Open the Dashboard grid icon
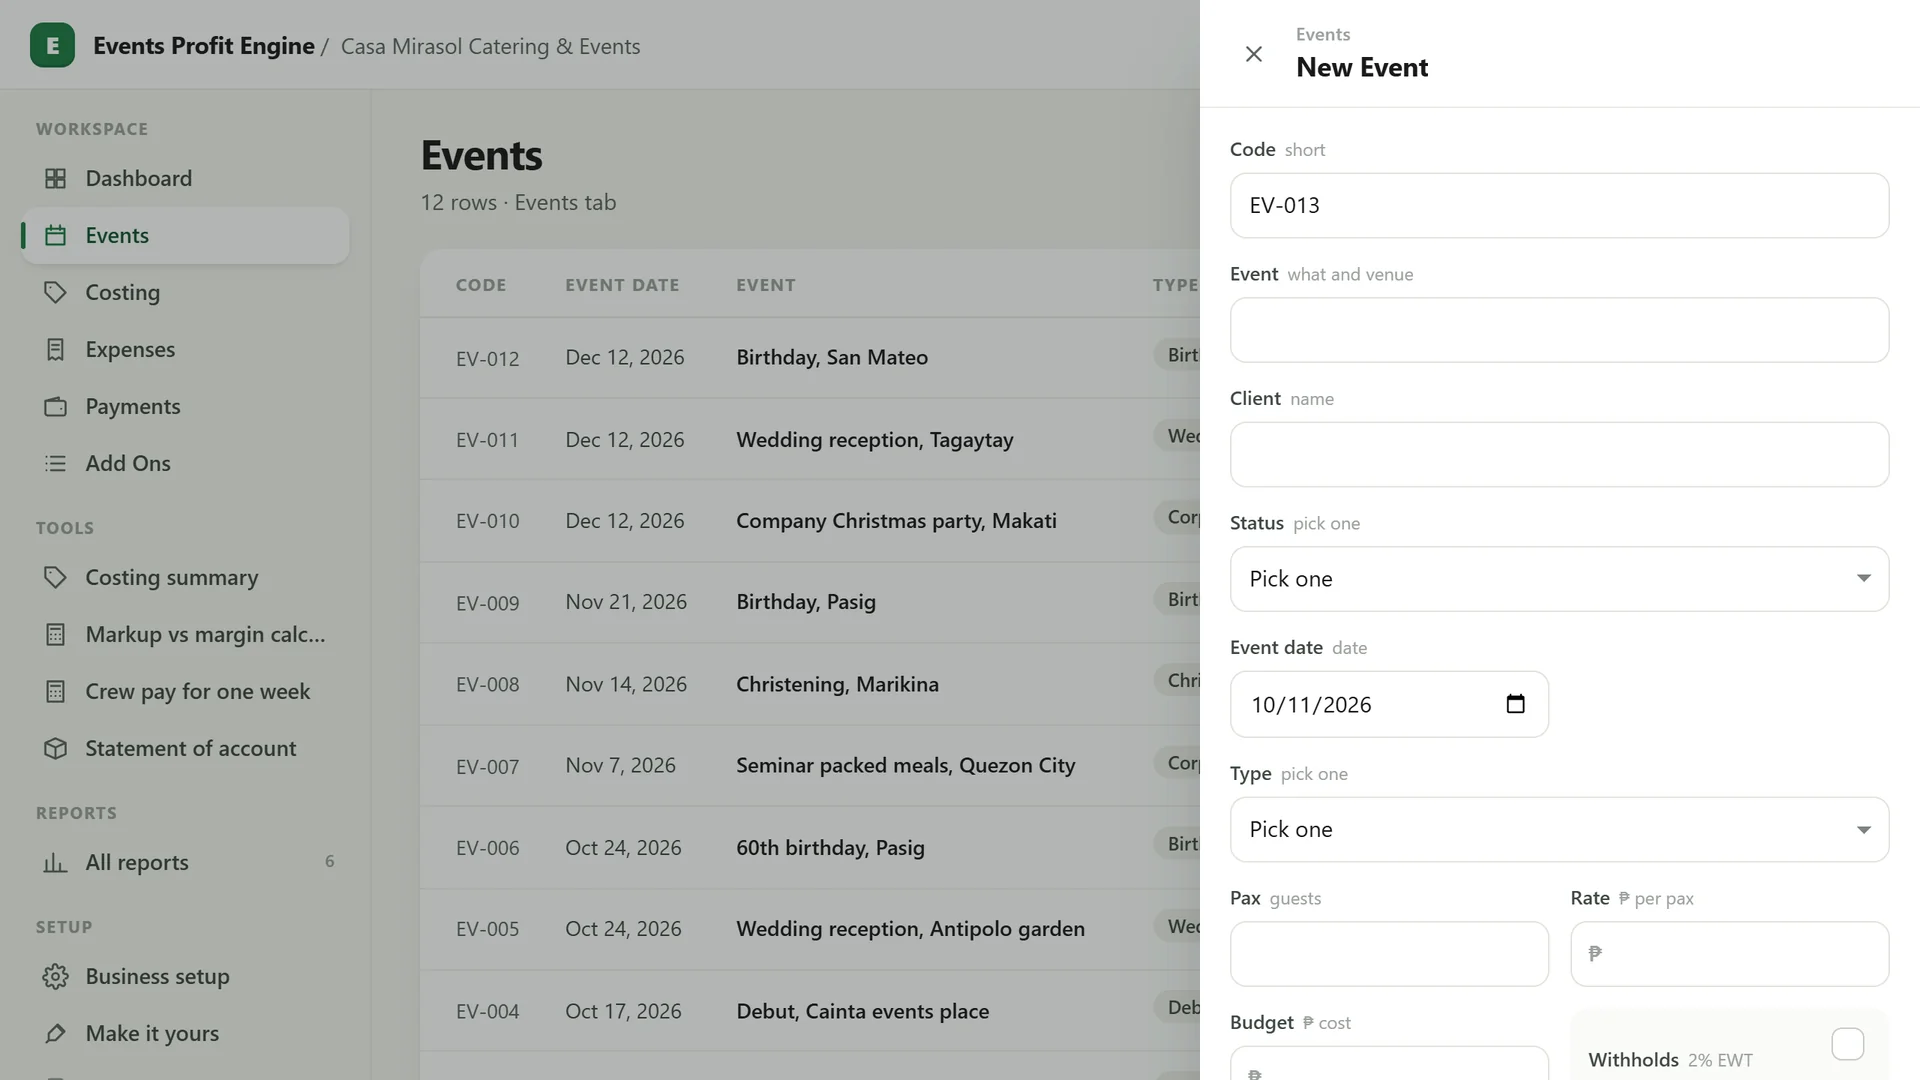1920x1080 pixels. (56, 178)
